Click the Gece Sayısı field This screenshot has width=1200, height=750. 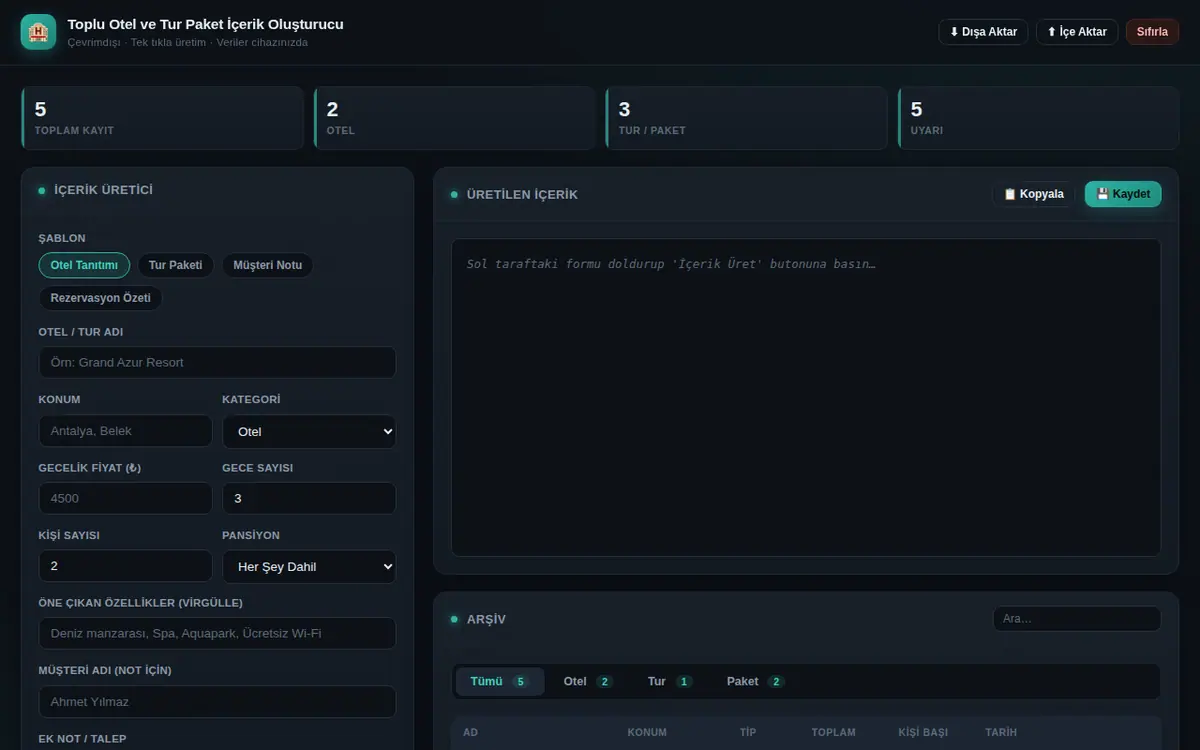[x=309, y=498]
